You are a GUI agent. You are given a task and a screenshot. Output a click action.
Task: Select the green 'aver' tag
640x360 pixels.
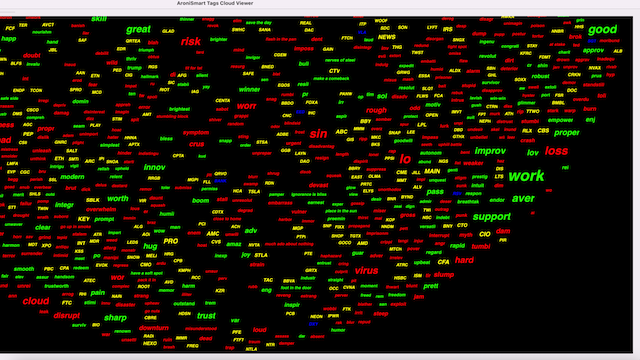click(x=523, y=198)
